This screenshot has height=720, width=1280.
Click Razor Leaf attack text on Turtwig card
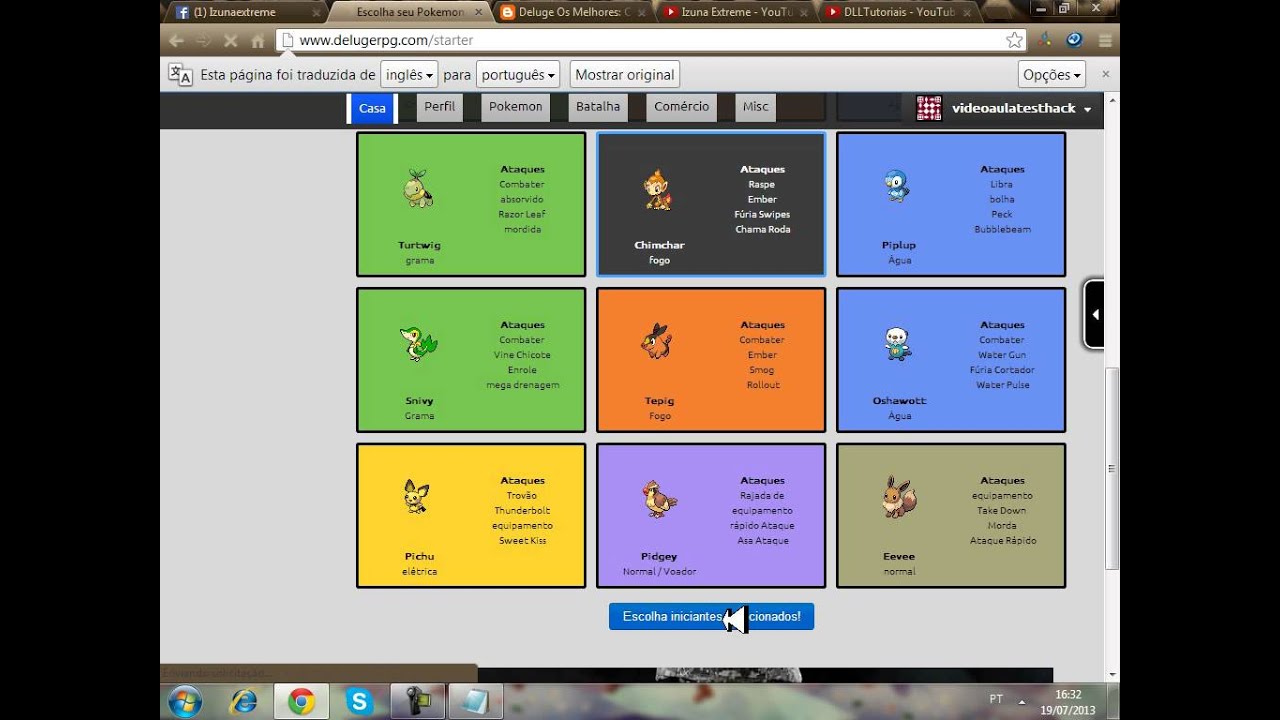[522, 214]
